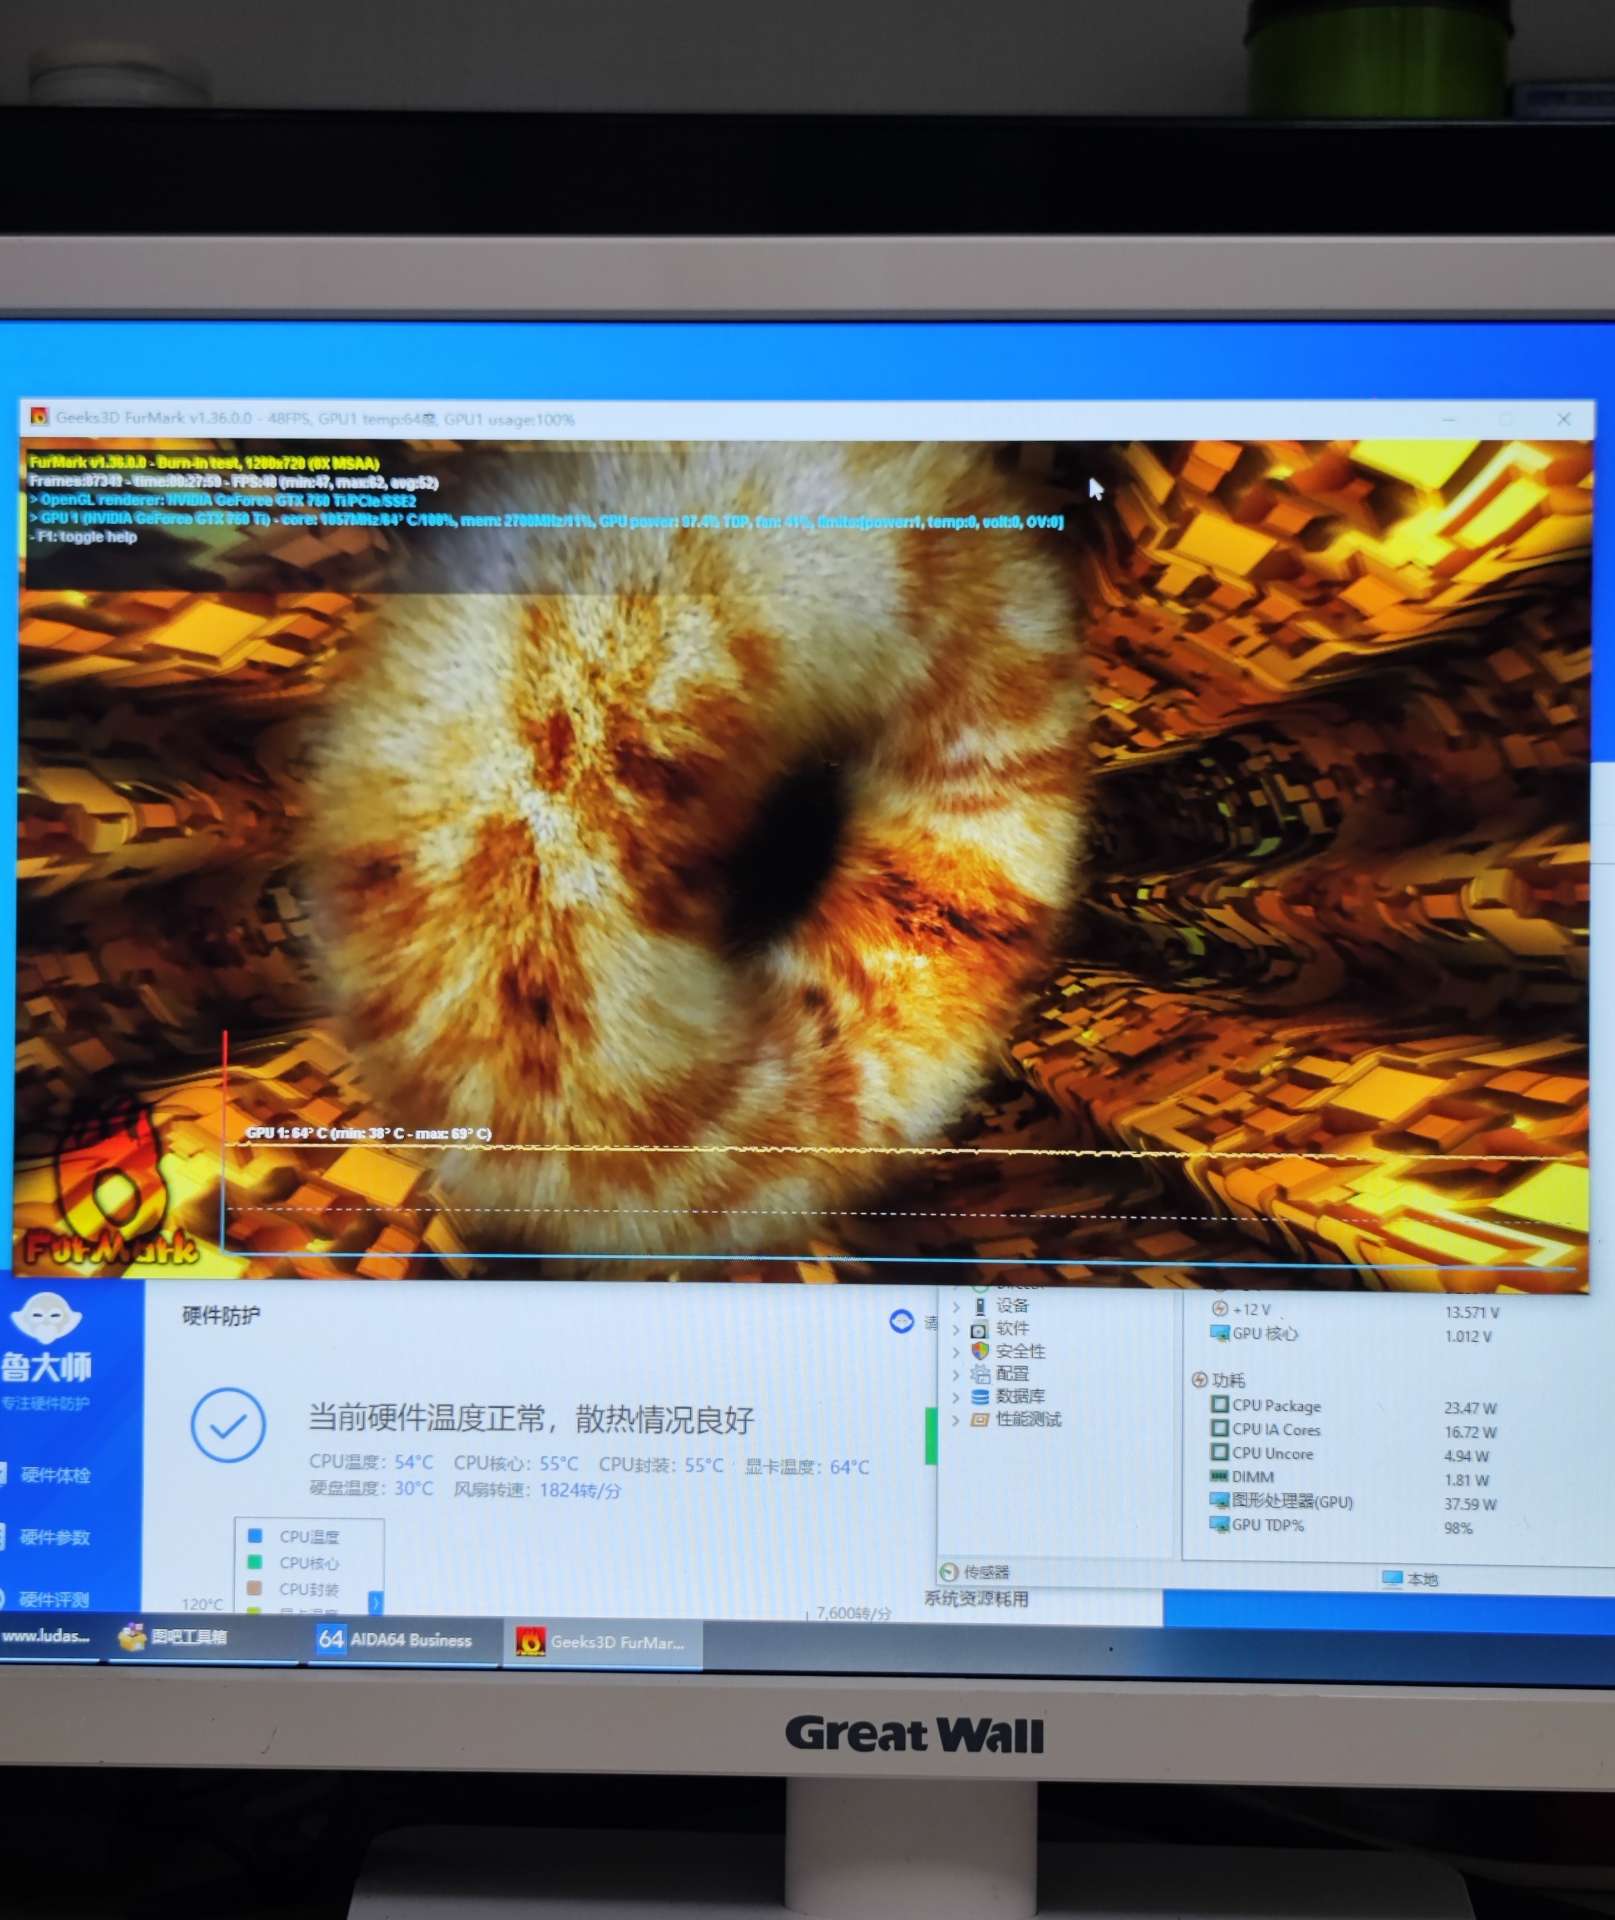Open 硬件体检 in Ludashi sidebar
This screenshot has height=1920, width=1615.
click(55, 1475)
